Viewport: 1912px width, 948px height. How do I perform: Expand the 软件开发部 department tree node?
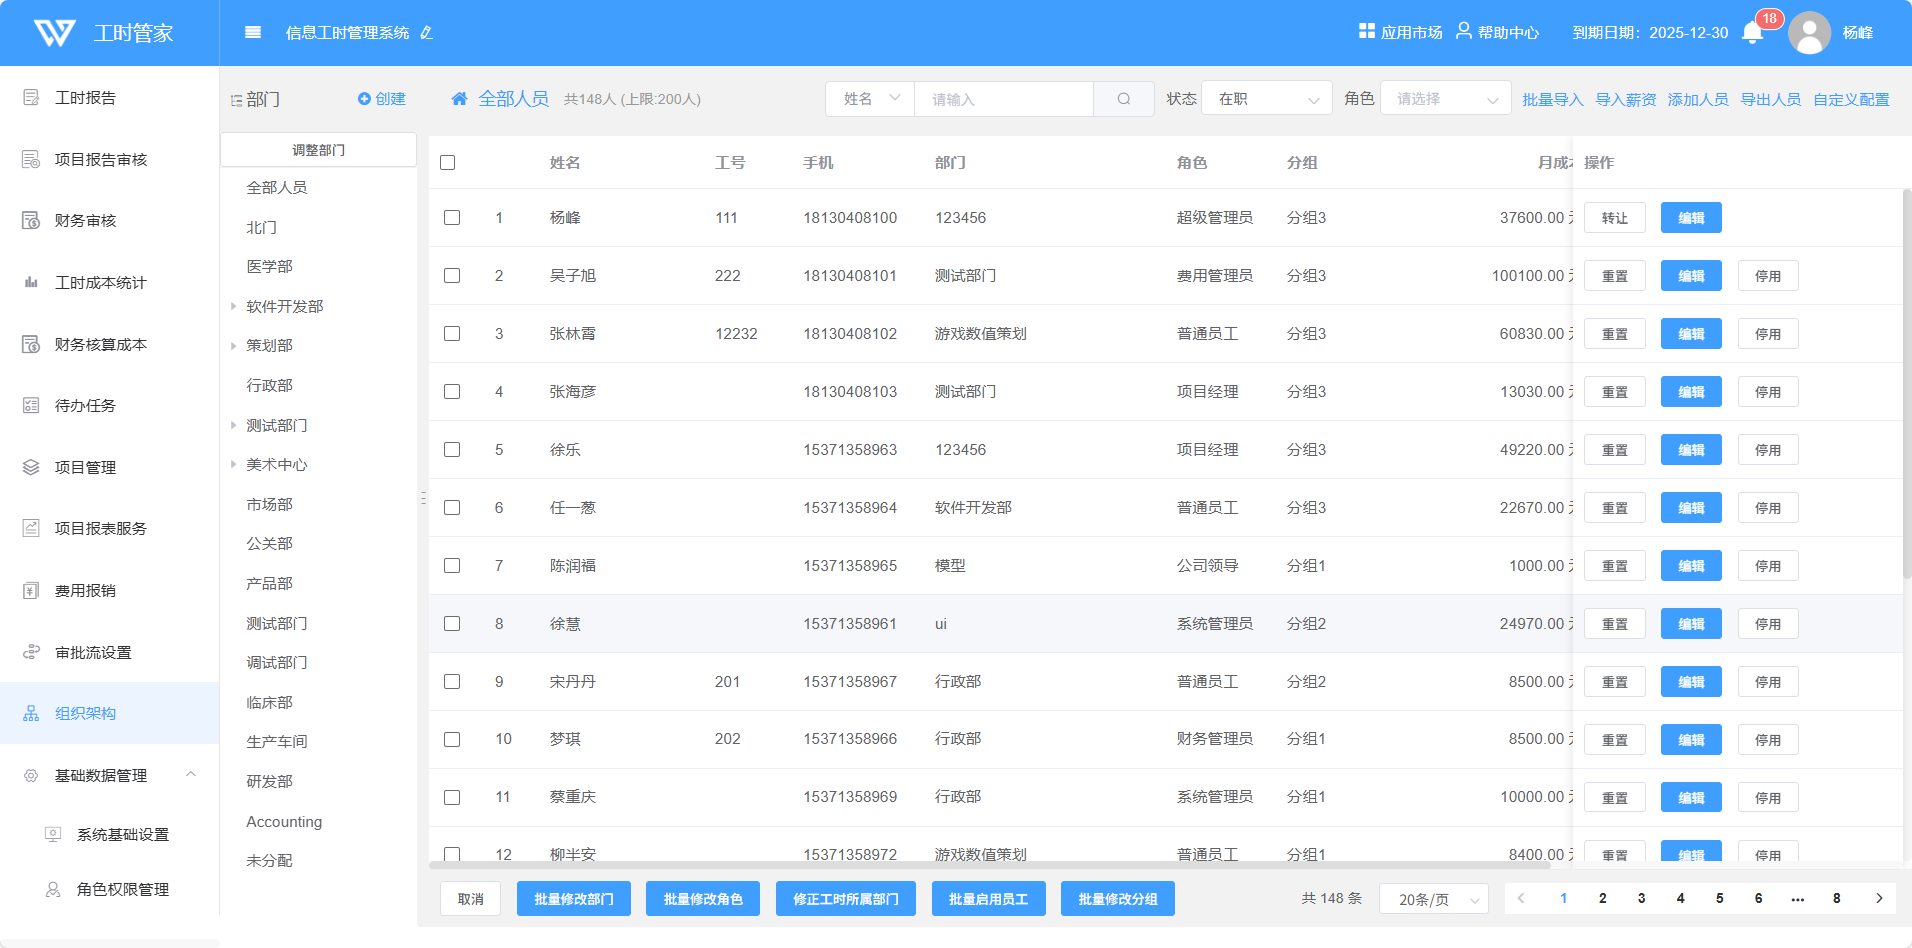click(x=234, y=307)
